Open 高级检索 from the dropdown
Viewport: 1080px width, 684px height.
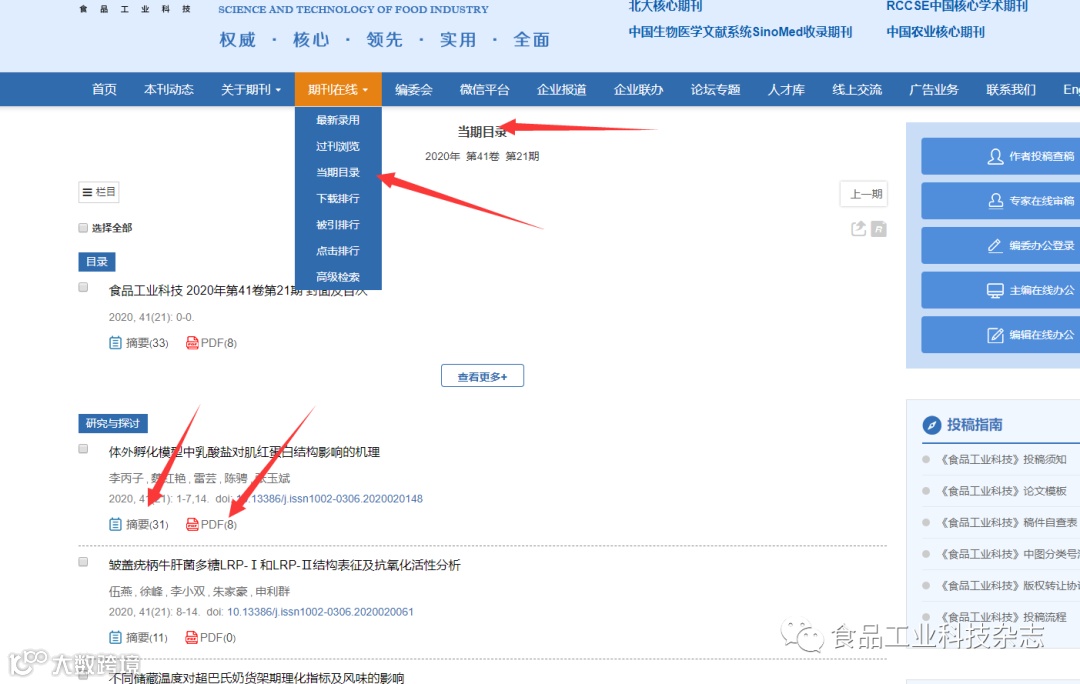(x=338, y=277)
